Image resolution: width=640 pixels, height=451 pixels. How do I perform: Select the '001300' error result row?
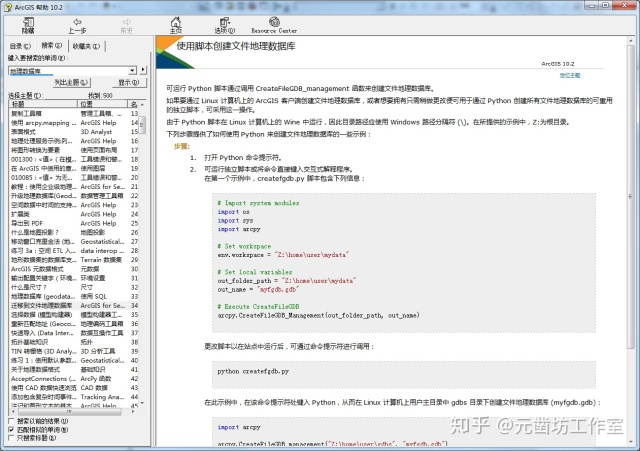click(74, 159)
